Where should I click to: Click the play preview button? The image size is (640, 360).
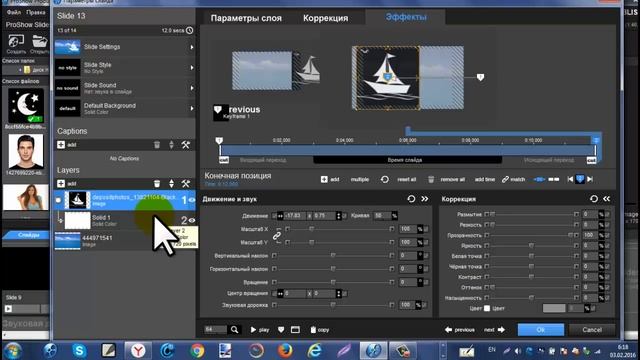[x=260, y=329]
